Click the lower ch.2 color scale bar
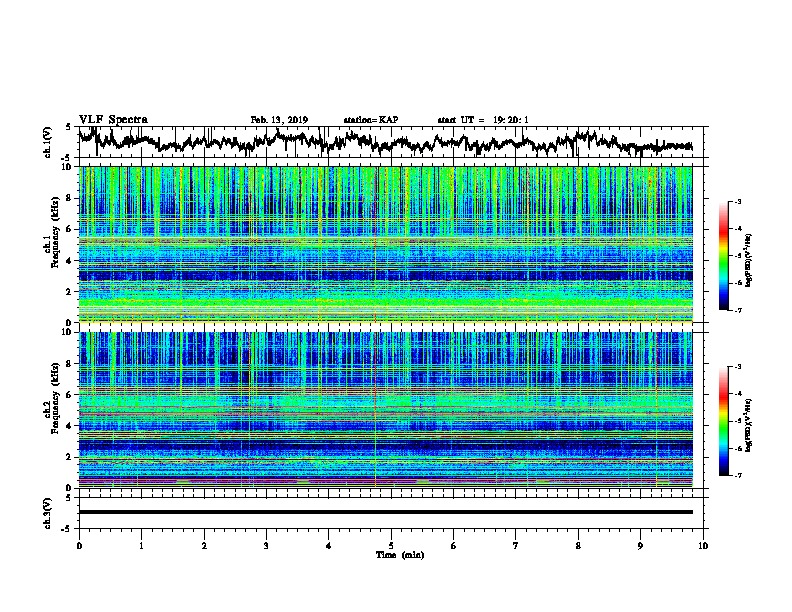The image size is (792, 612). coord(724,421)
